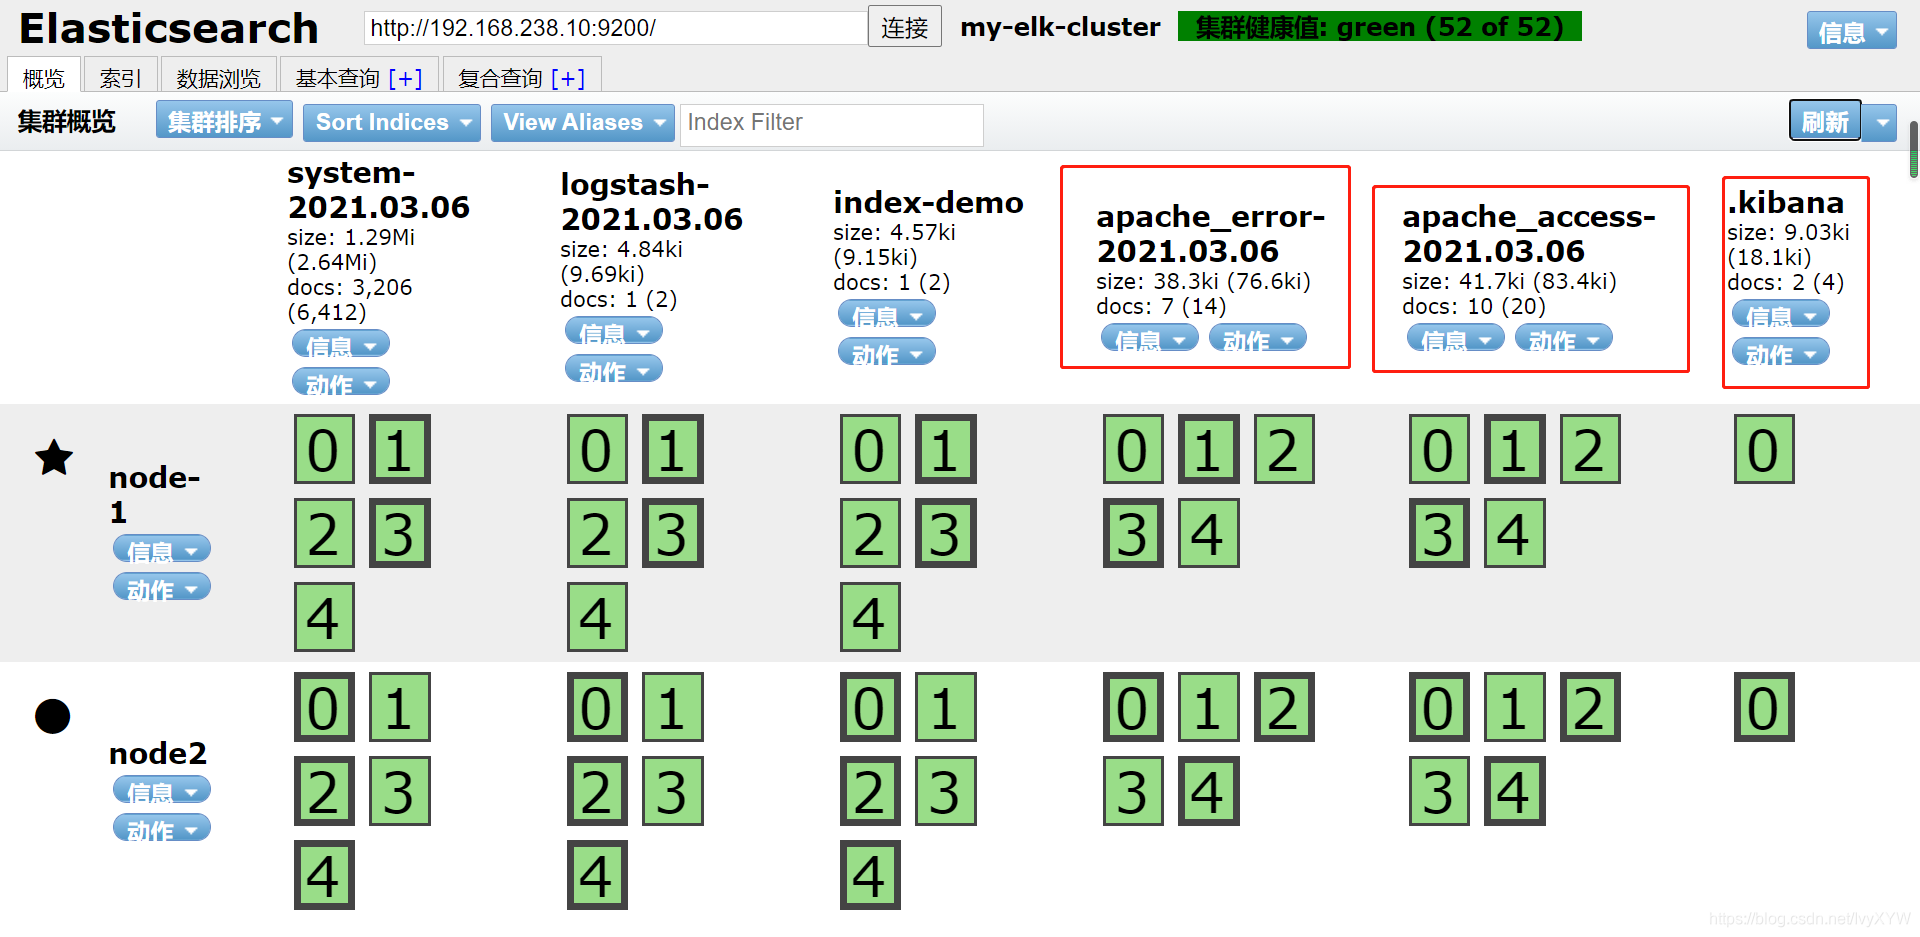The width and height of the screenshot is (1920, 937).
Task: Open the Sort Indices dropdown
Action: point(392,122)
